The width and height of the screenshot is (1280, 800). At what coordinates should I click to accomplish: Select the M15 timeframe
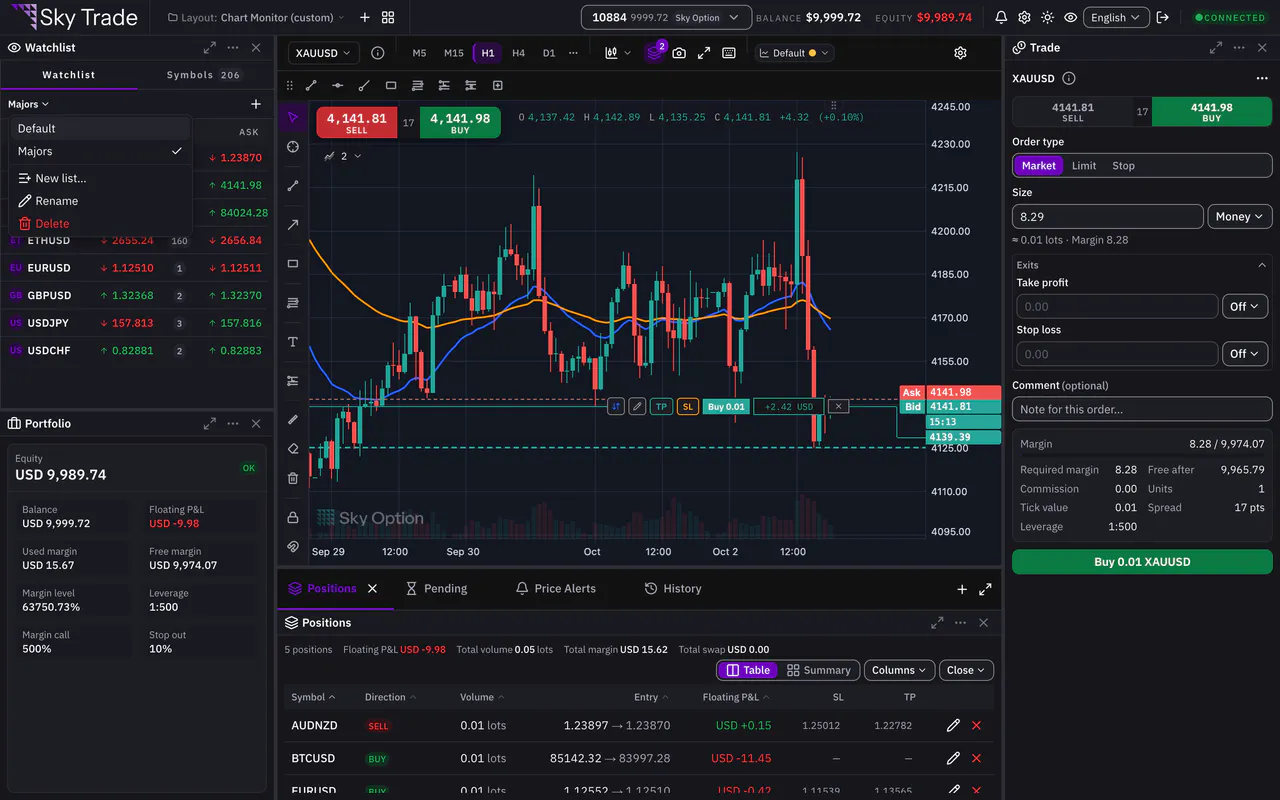(x=454, y=53)
